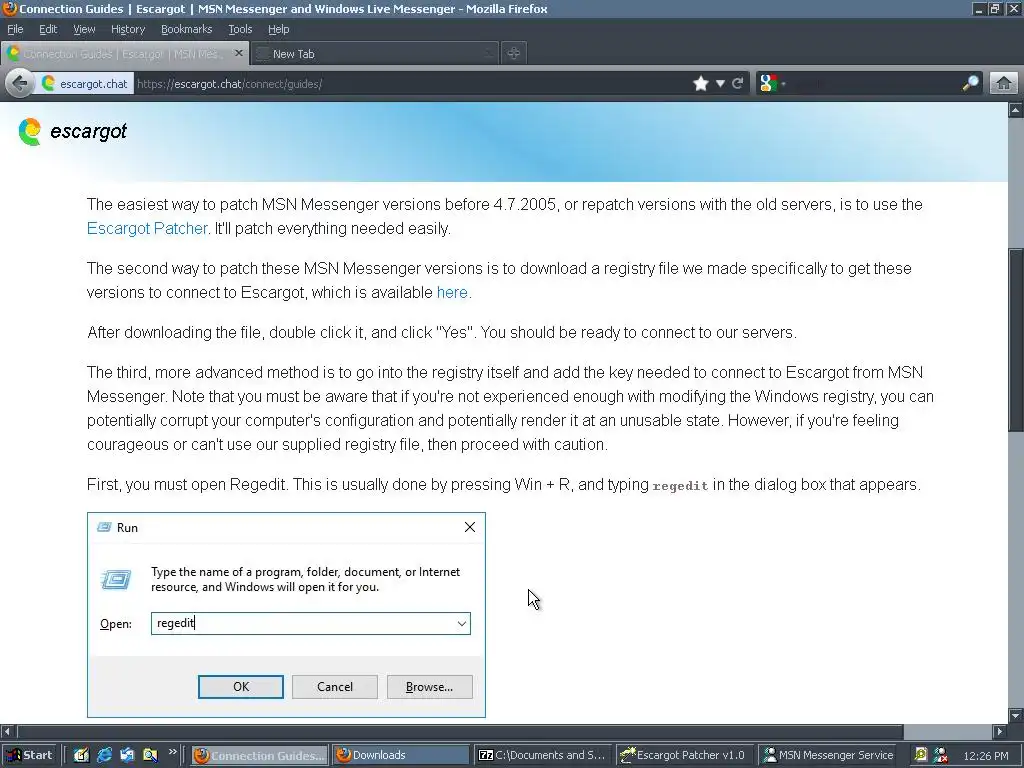The width and height of the screenshot is (1024, 768).
Task: Go back with the Firefox back arrow
Action: [19, 84]
